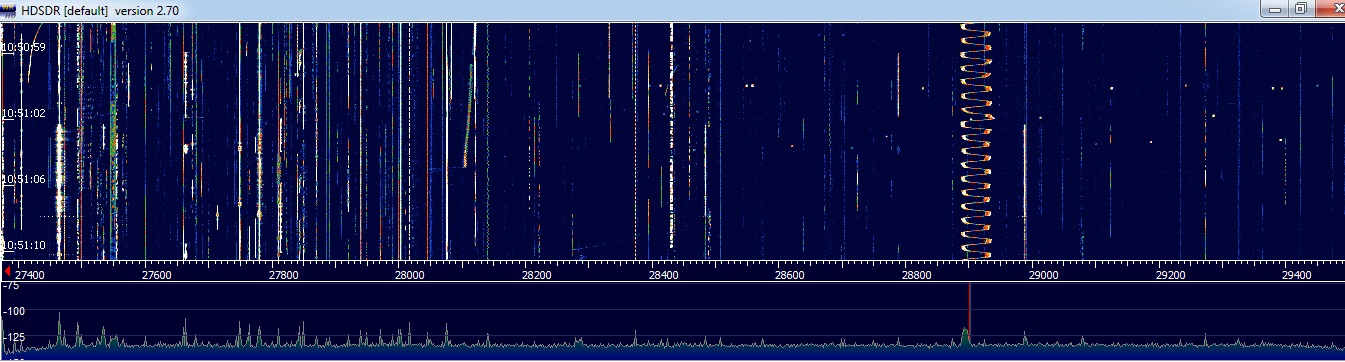Close the HDSDR window
This screenshot has width=1345, height=362.
(x=1331, y=8)
